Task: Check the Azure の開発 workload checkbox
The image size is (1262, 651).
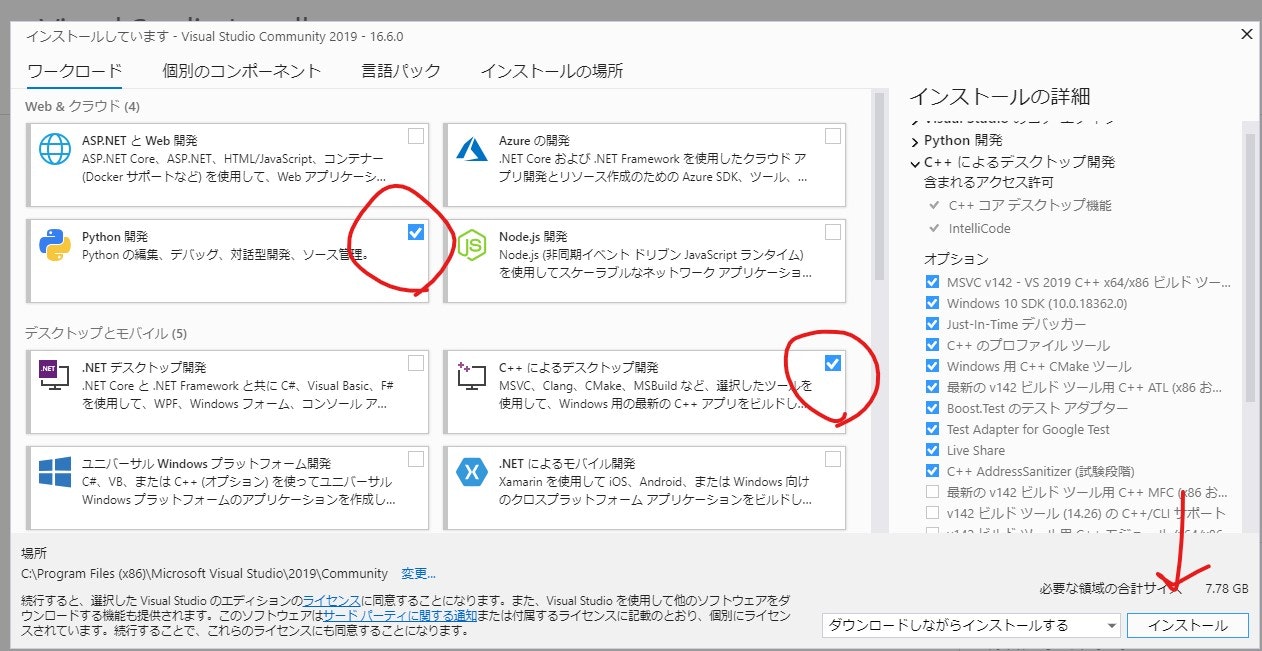Action: 833,136
